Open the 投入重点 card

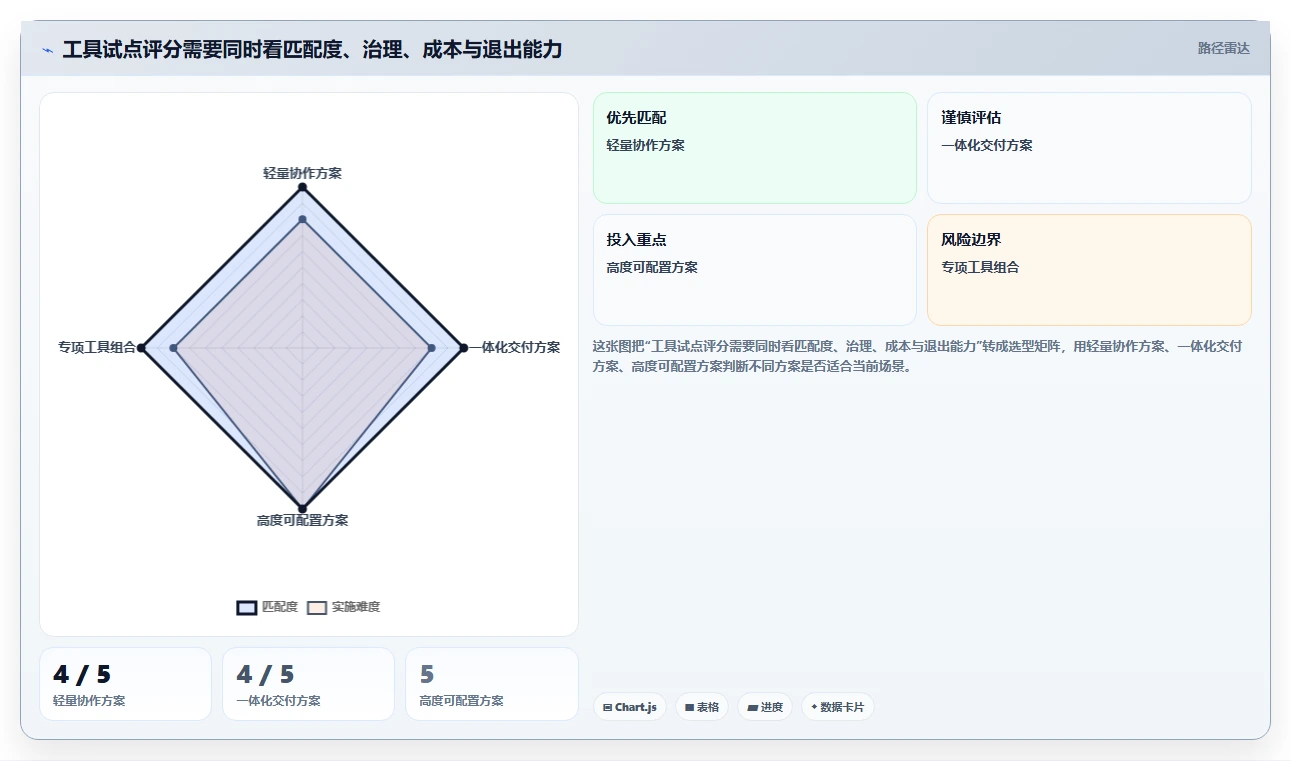point(755,270)
